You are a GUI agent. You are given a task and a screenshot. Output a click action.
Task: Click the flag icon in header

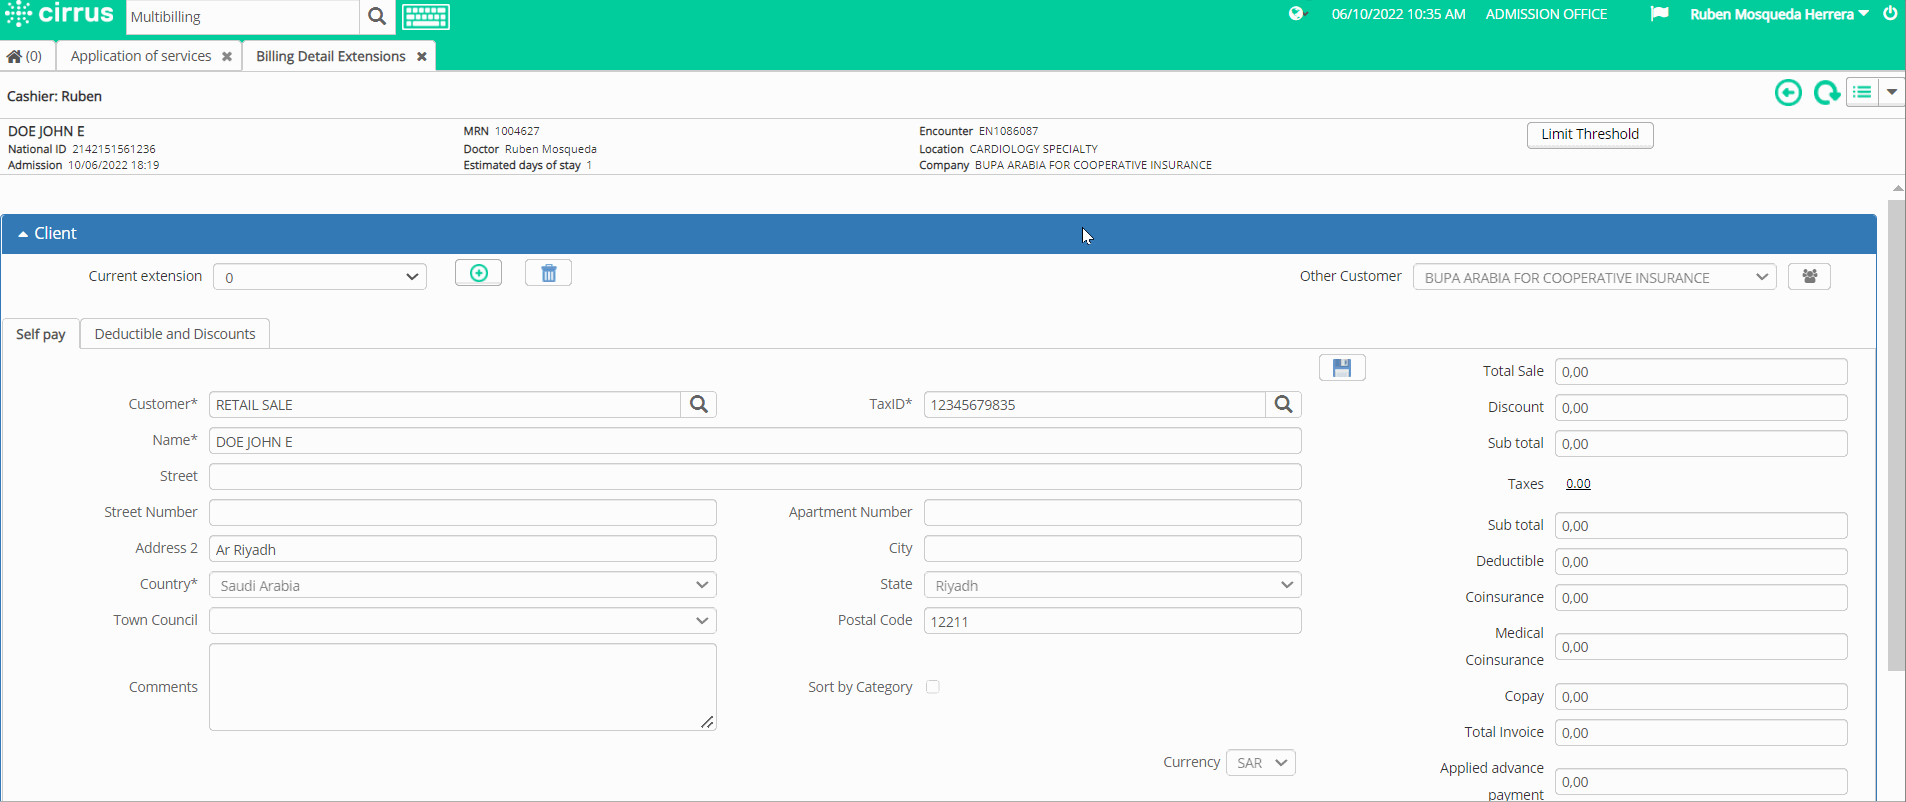click(1659, 14)
